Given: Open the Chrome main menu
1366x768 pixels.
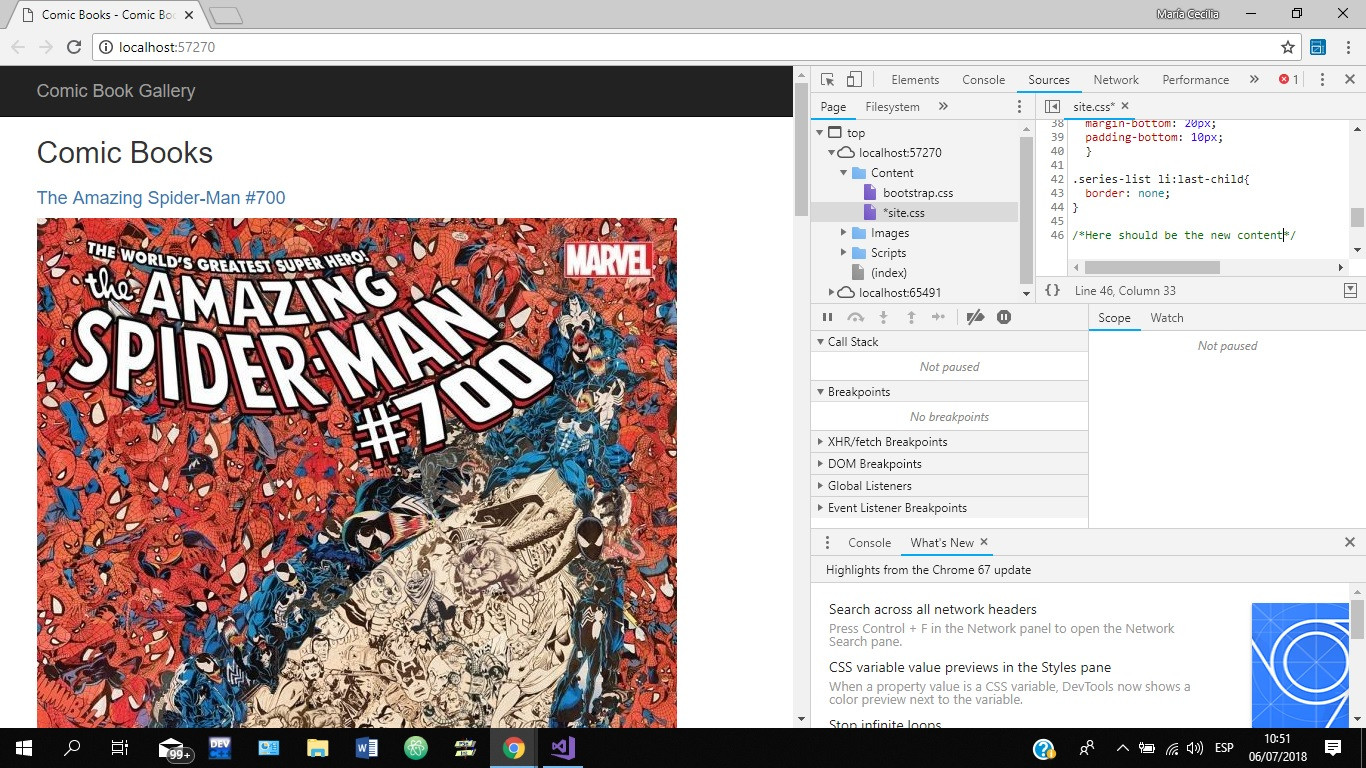Looking at the screenshot, I should click(x=1347, y=47).
